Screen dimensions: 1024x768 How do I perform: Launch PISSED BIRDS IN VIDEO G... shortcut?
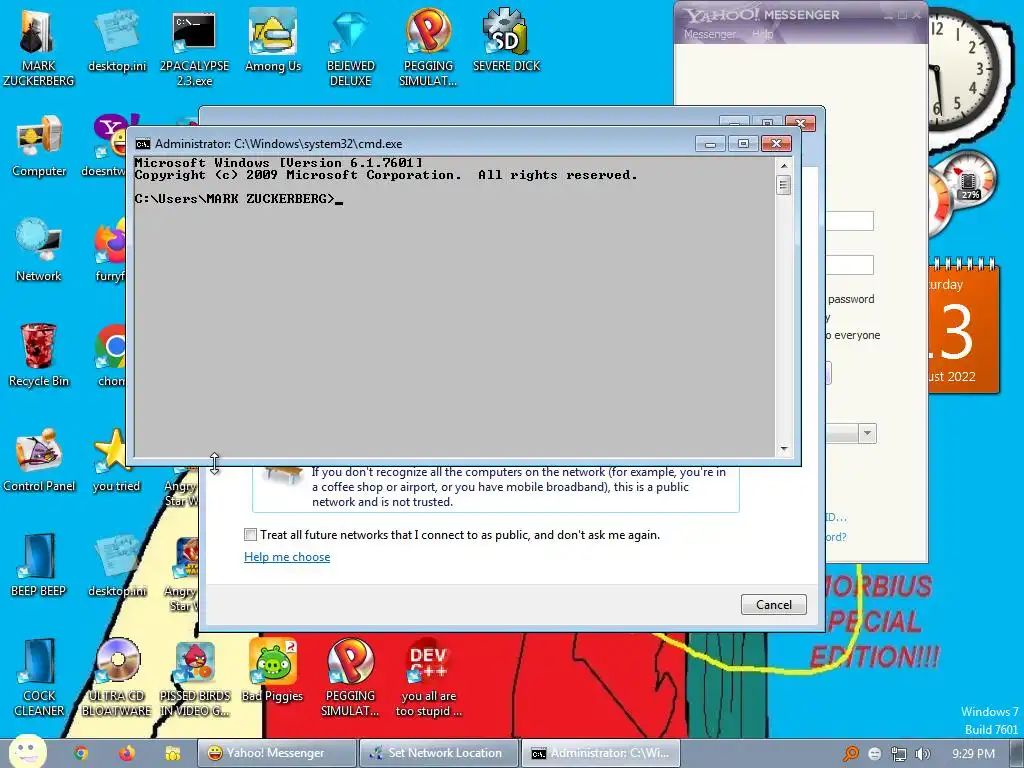click(195, 677)
